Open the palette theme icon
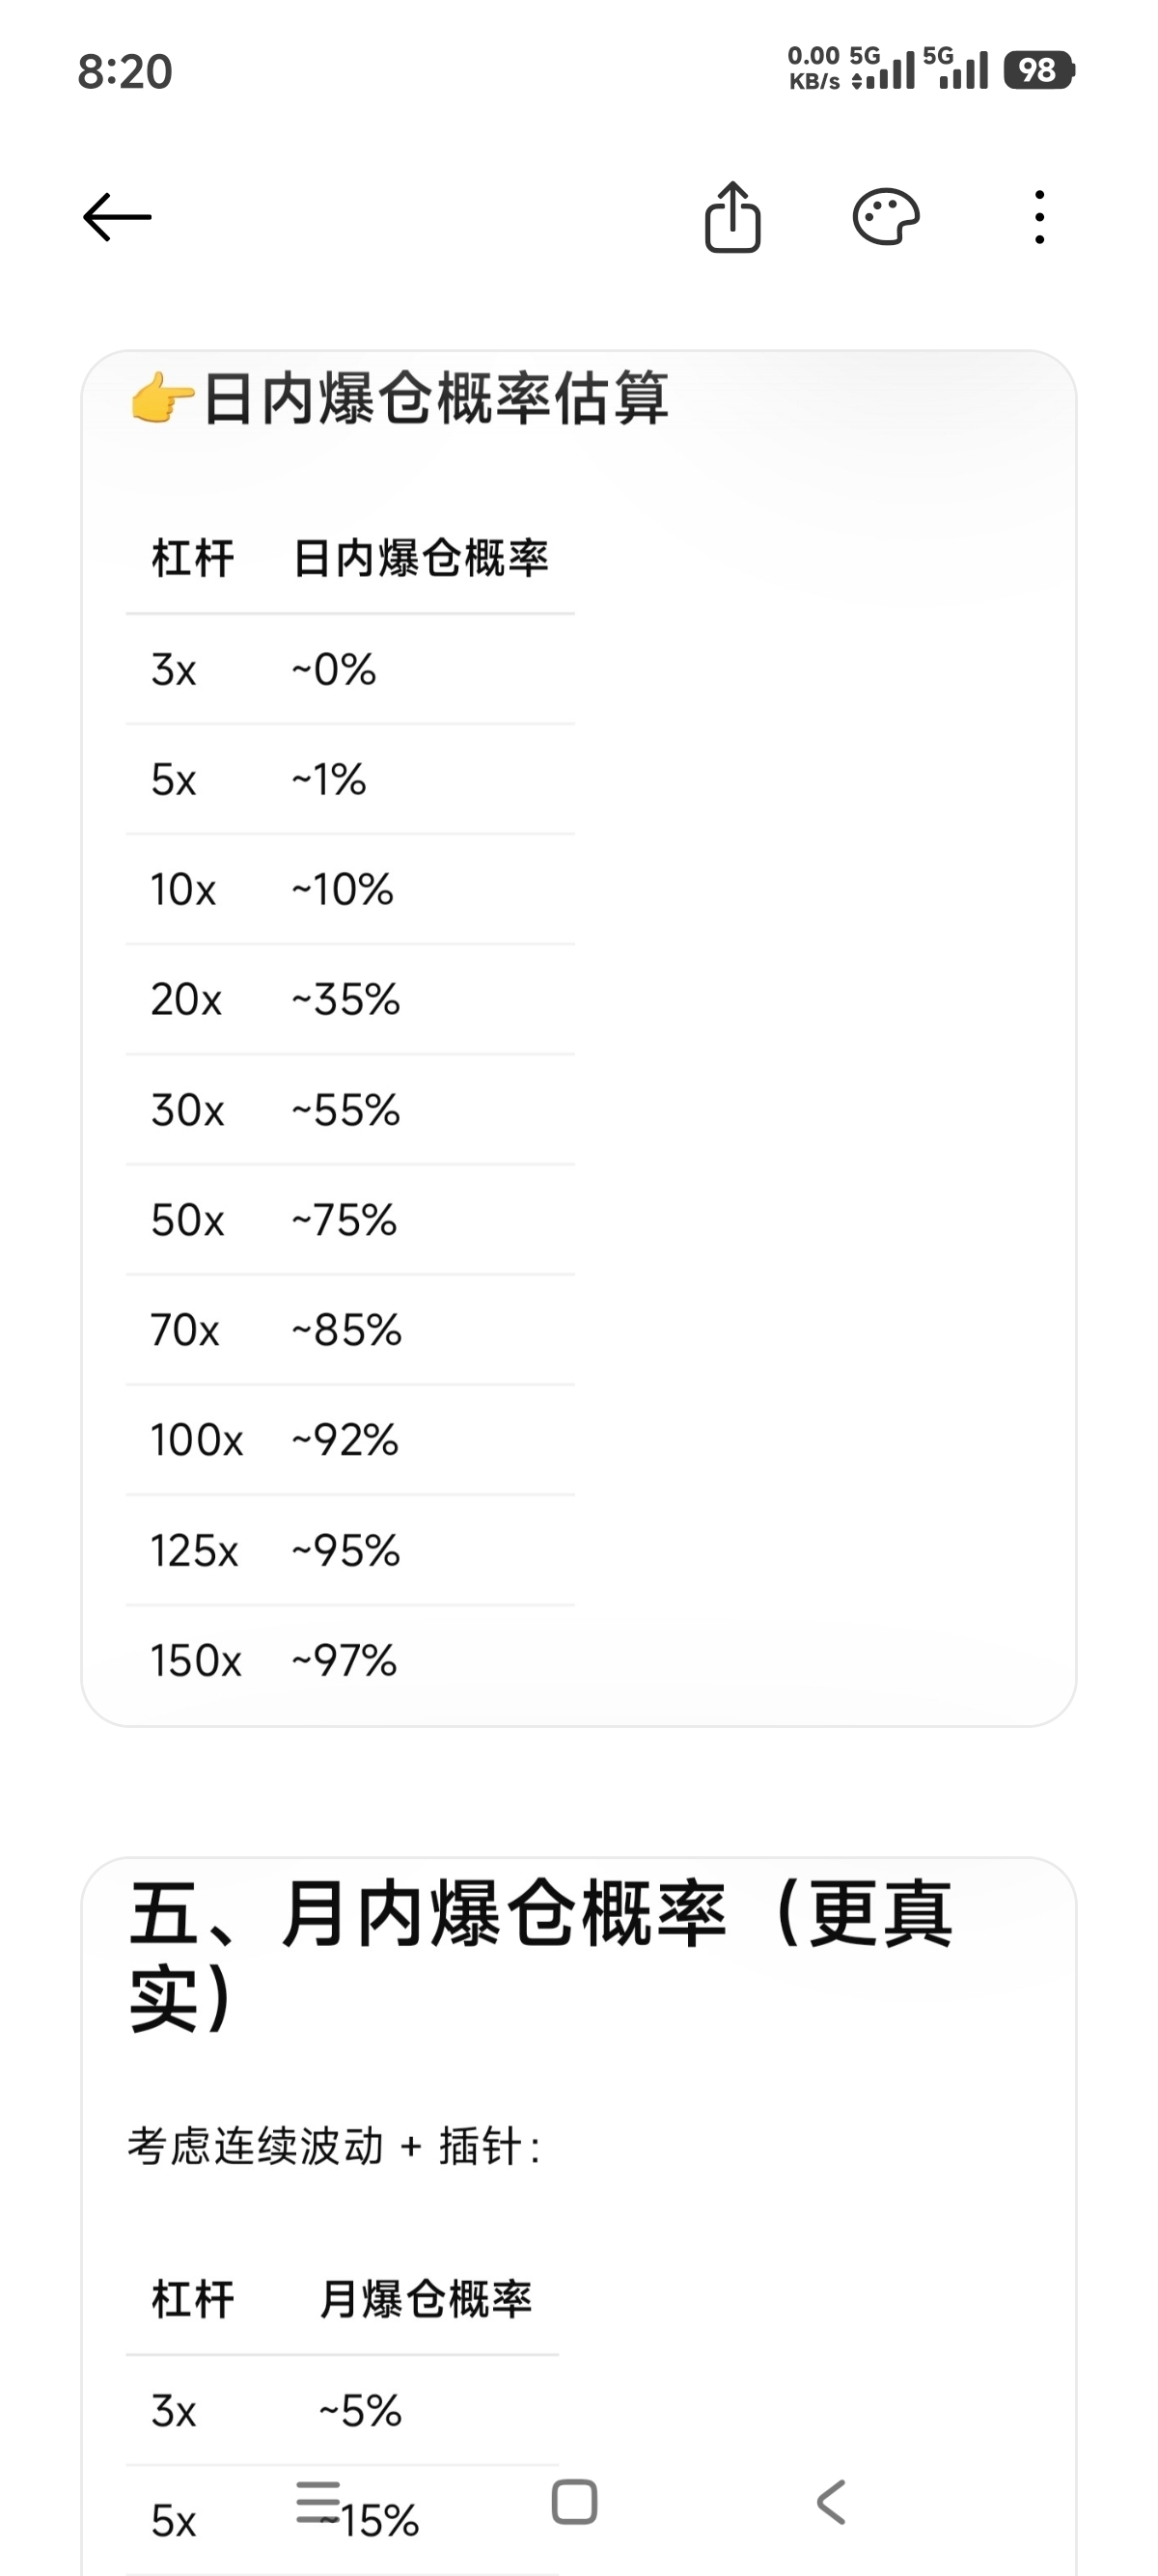1158x2576 pixels. coord(886,217)
